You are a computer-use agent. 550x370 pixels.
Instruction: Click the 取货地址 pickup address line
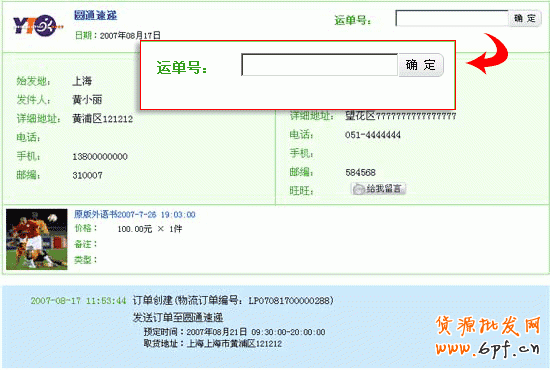[x=212, y=344]
